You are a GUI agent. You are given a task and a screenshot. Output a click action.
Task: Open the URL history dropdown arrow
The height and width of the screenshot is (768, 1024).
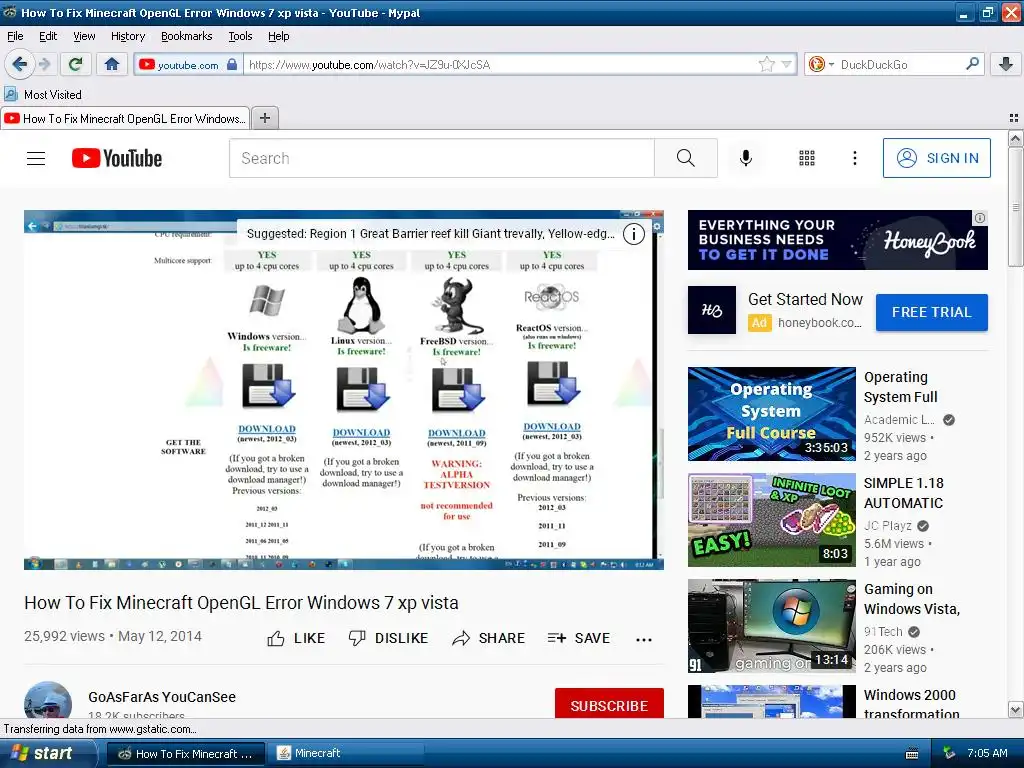click(x=786, y=64)
